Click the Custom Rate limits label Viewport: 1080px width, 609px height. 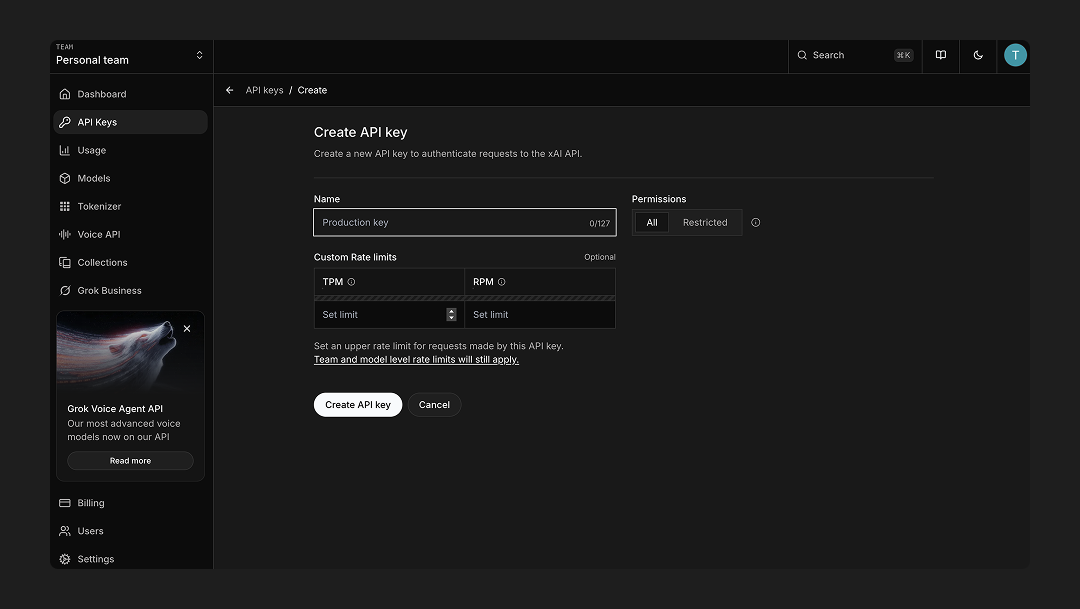tap(355, 257)
